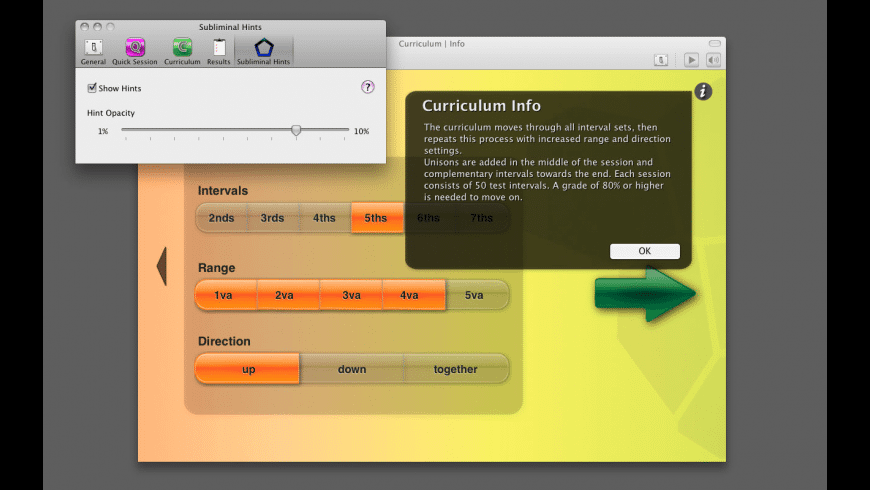
Task: Uncheck the Show Hints checkbox
Action: coord(93,89)
